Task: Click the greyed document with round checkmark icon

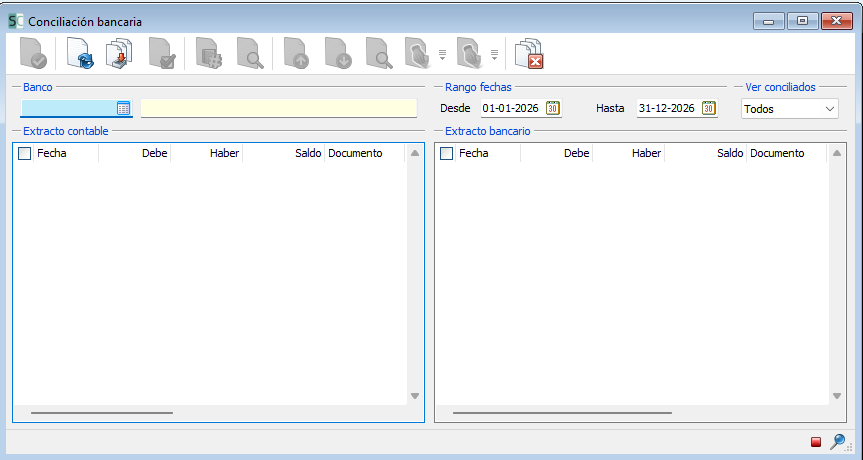Action: coord(33,53)
